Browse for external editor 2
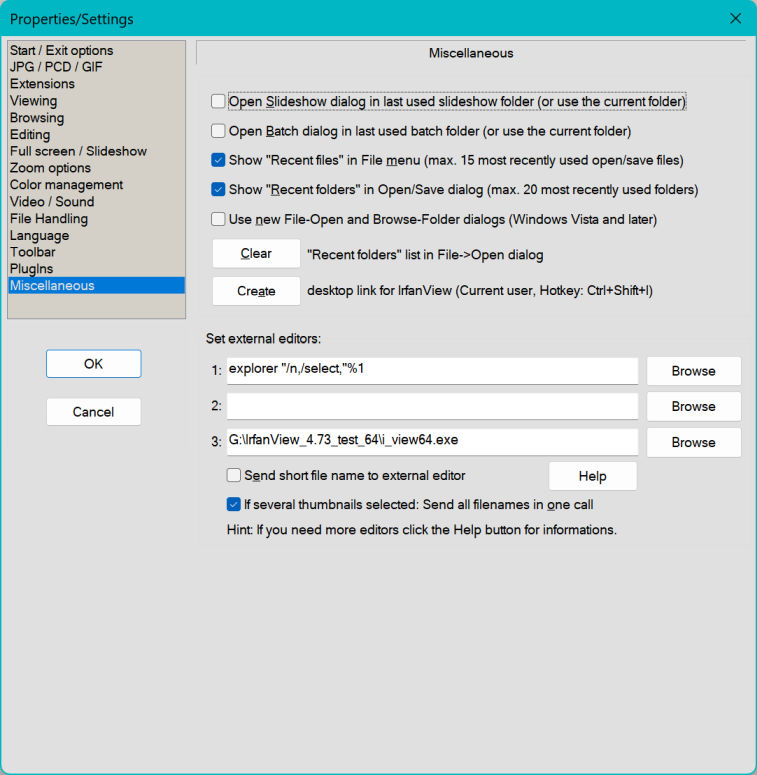Screen dimensions: 757x775 pyautogui.click(x=693, y=407)
